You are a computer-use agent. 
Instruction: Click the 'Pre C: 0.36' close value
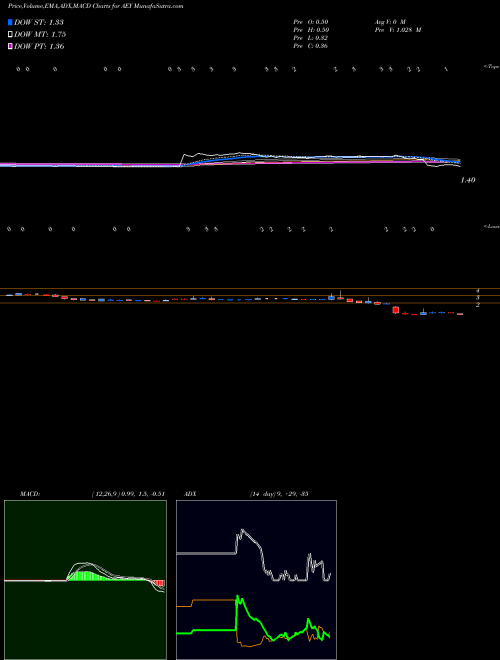click(x=311, y=46)
